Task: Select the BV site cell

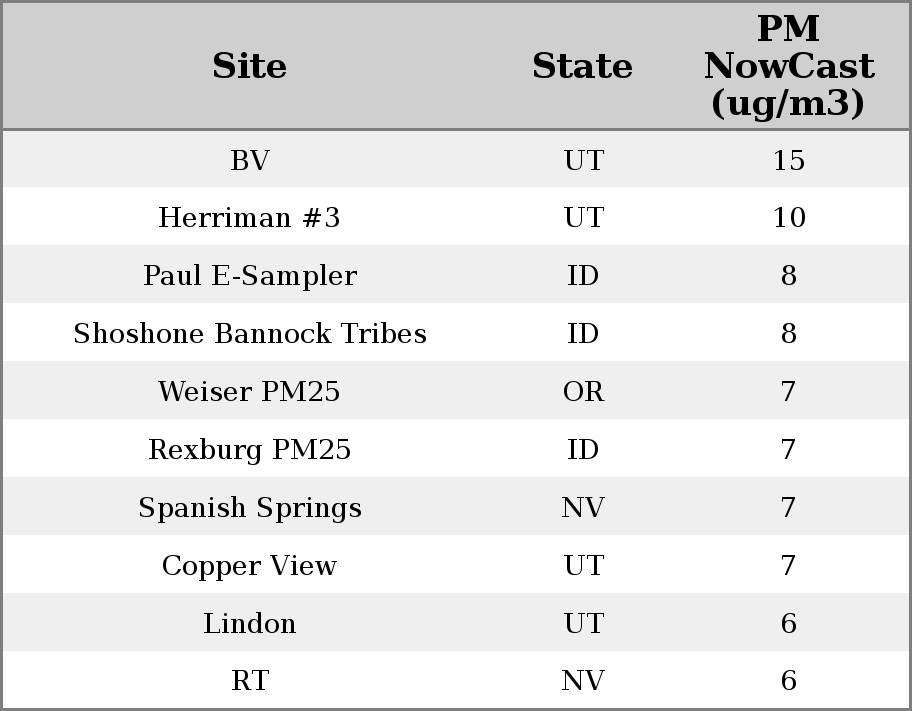Action: pyautogui.click(x=250, y=160)
